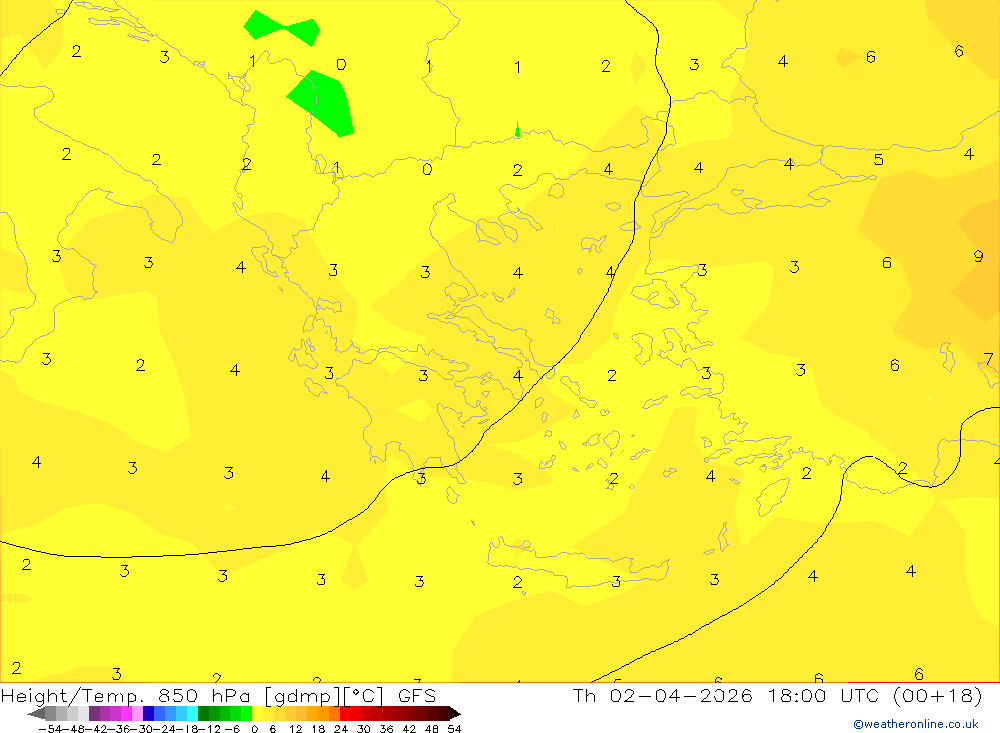Select the cyan swatch above -18
Viewport: 1000px width, 733px height.
point(193,713)
